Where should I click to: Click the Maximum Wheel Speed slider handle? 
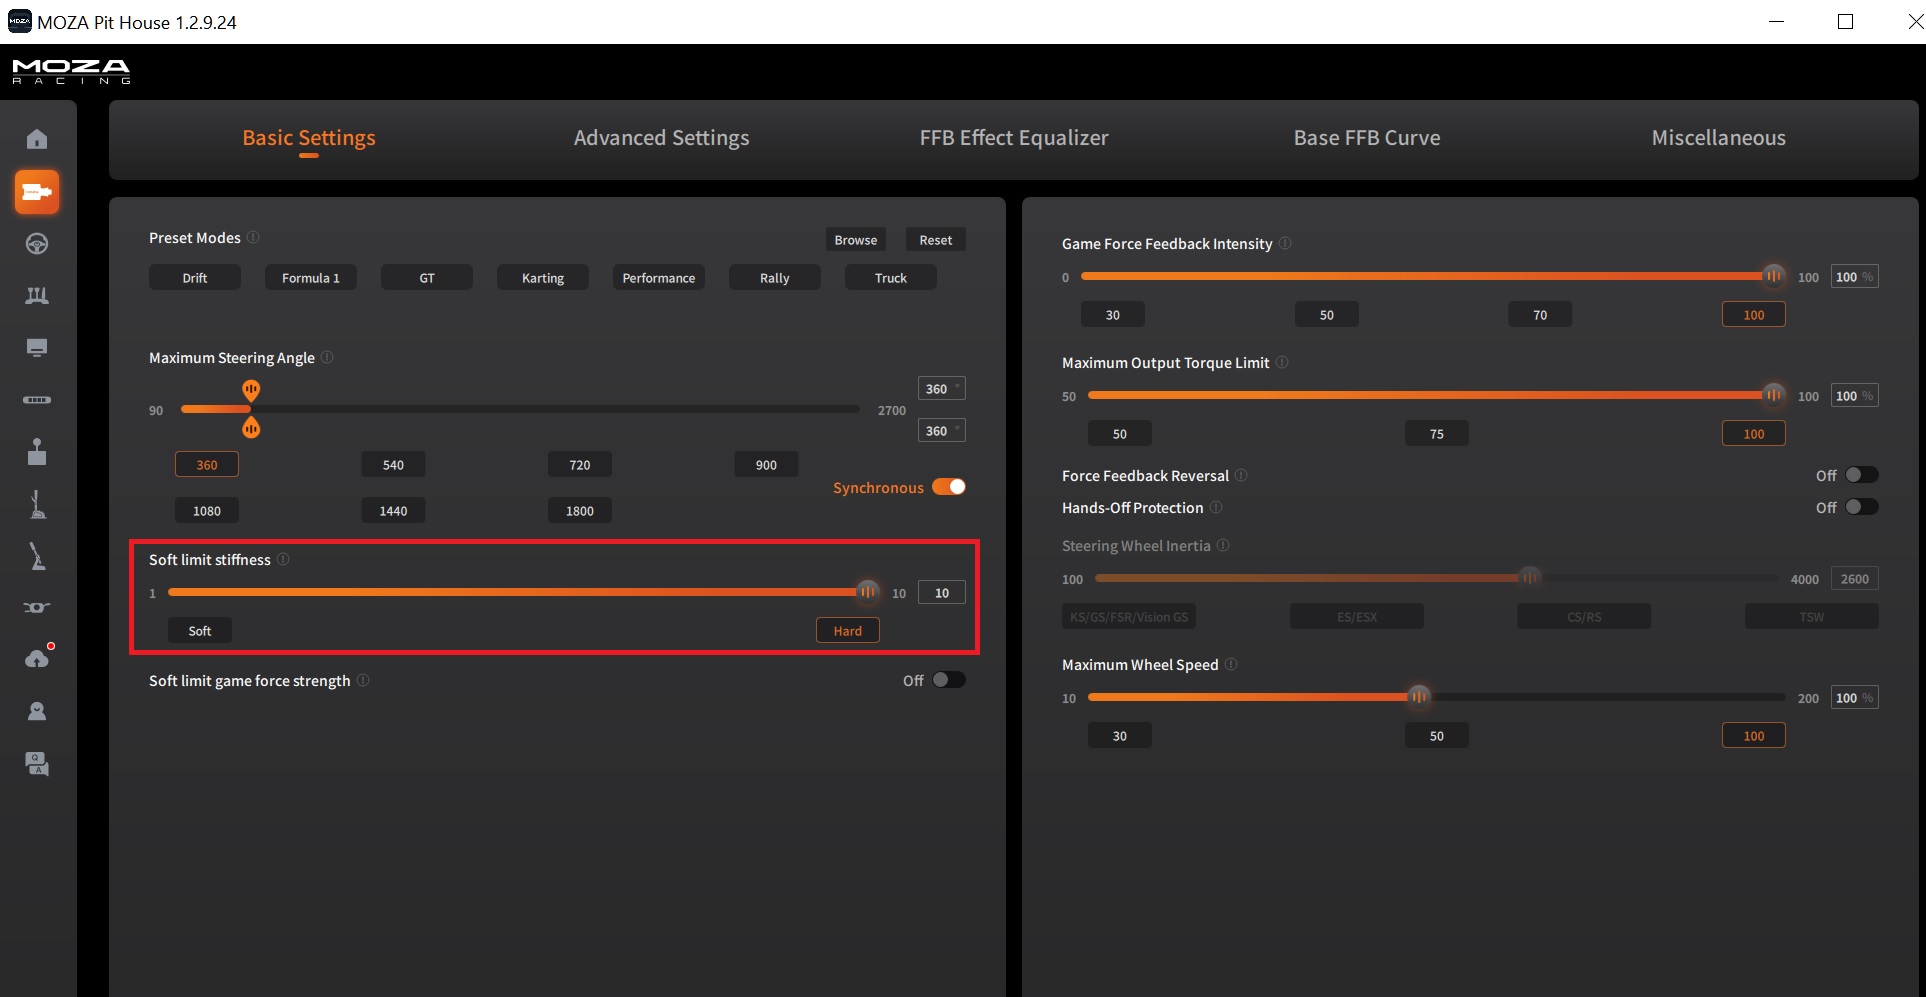[1419, 697]
